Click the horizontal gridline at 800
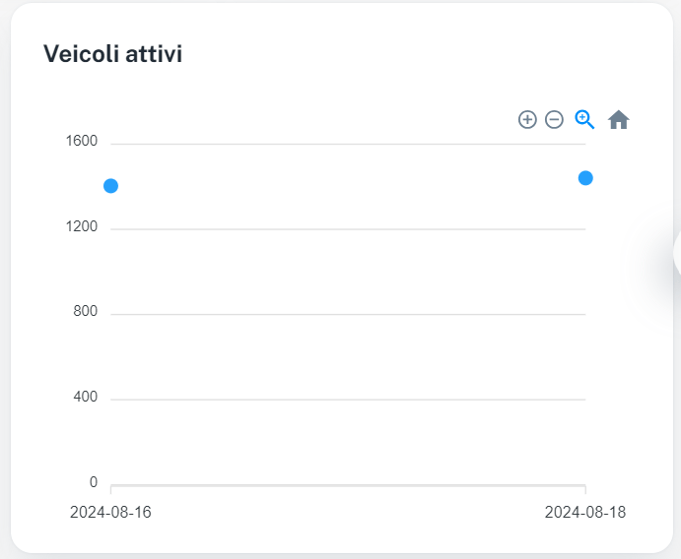Image resolution: width=681 pixels, height=559 pixels. point(348,314)
